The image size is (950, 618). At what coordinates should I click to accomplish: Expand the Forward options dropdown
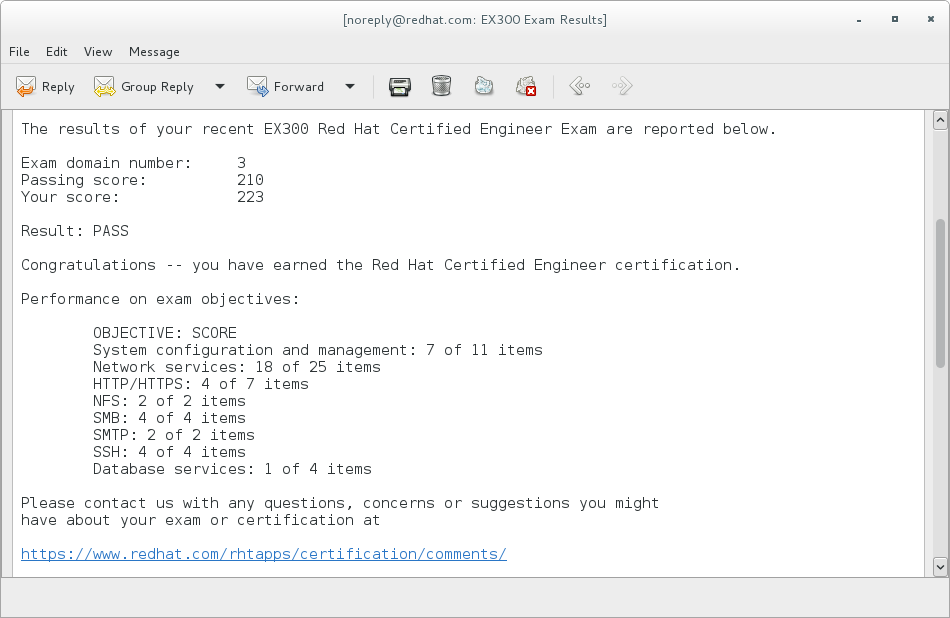point(350,87)
